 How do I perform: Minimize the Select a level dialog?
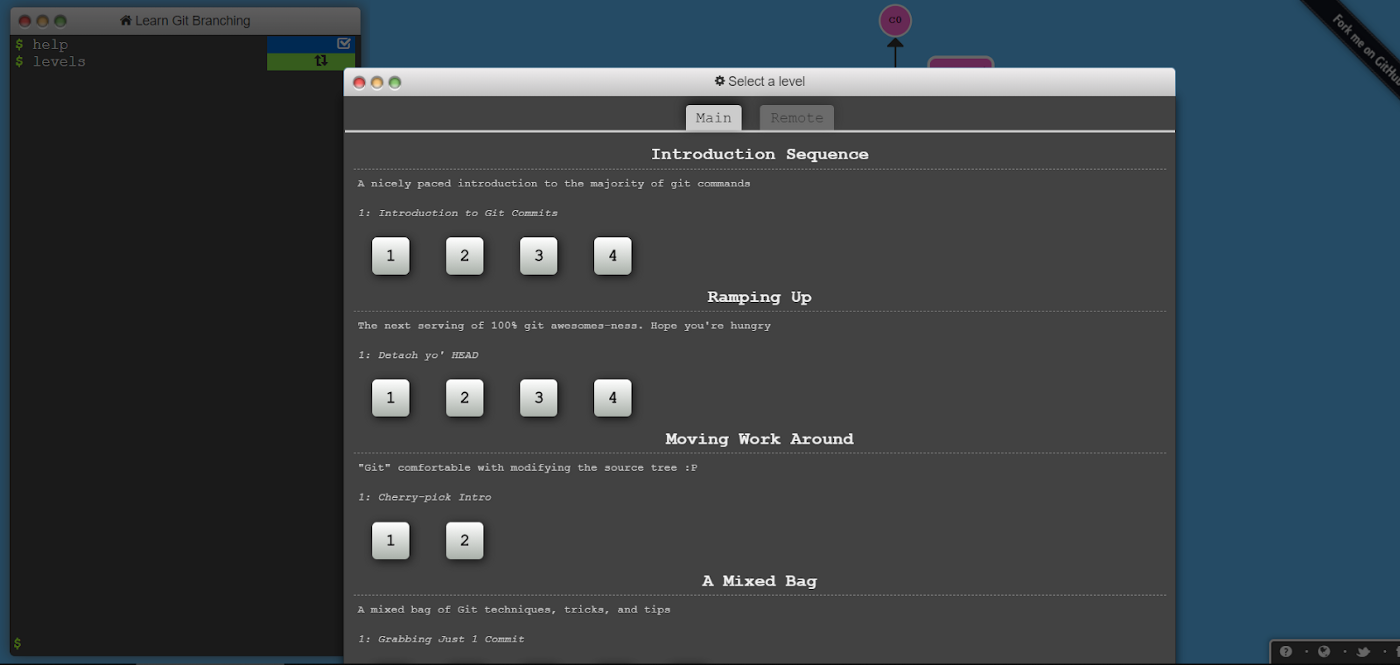(377, 83)
